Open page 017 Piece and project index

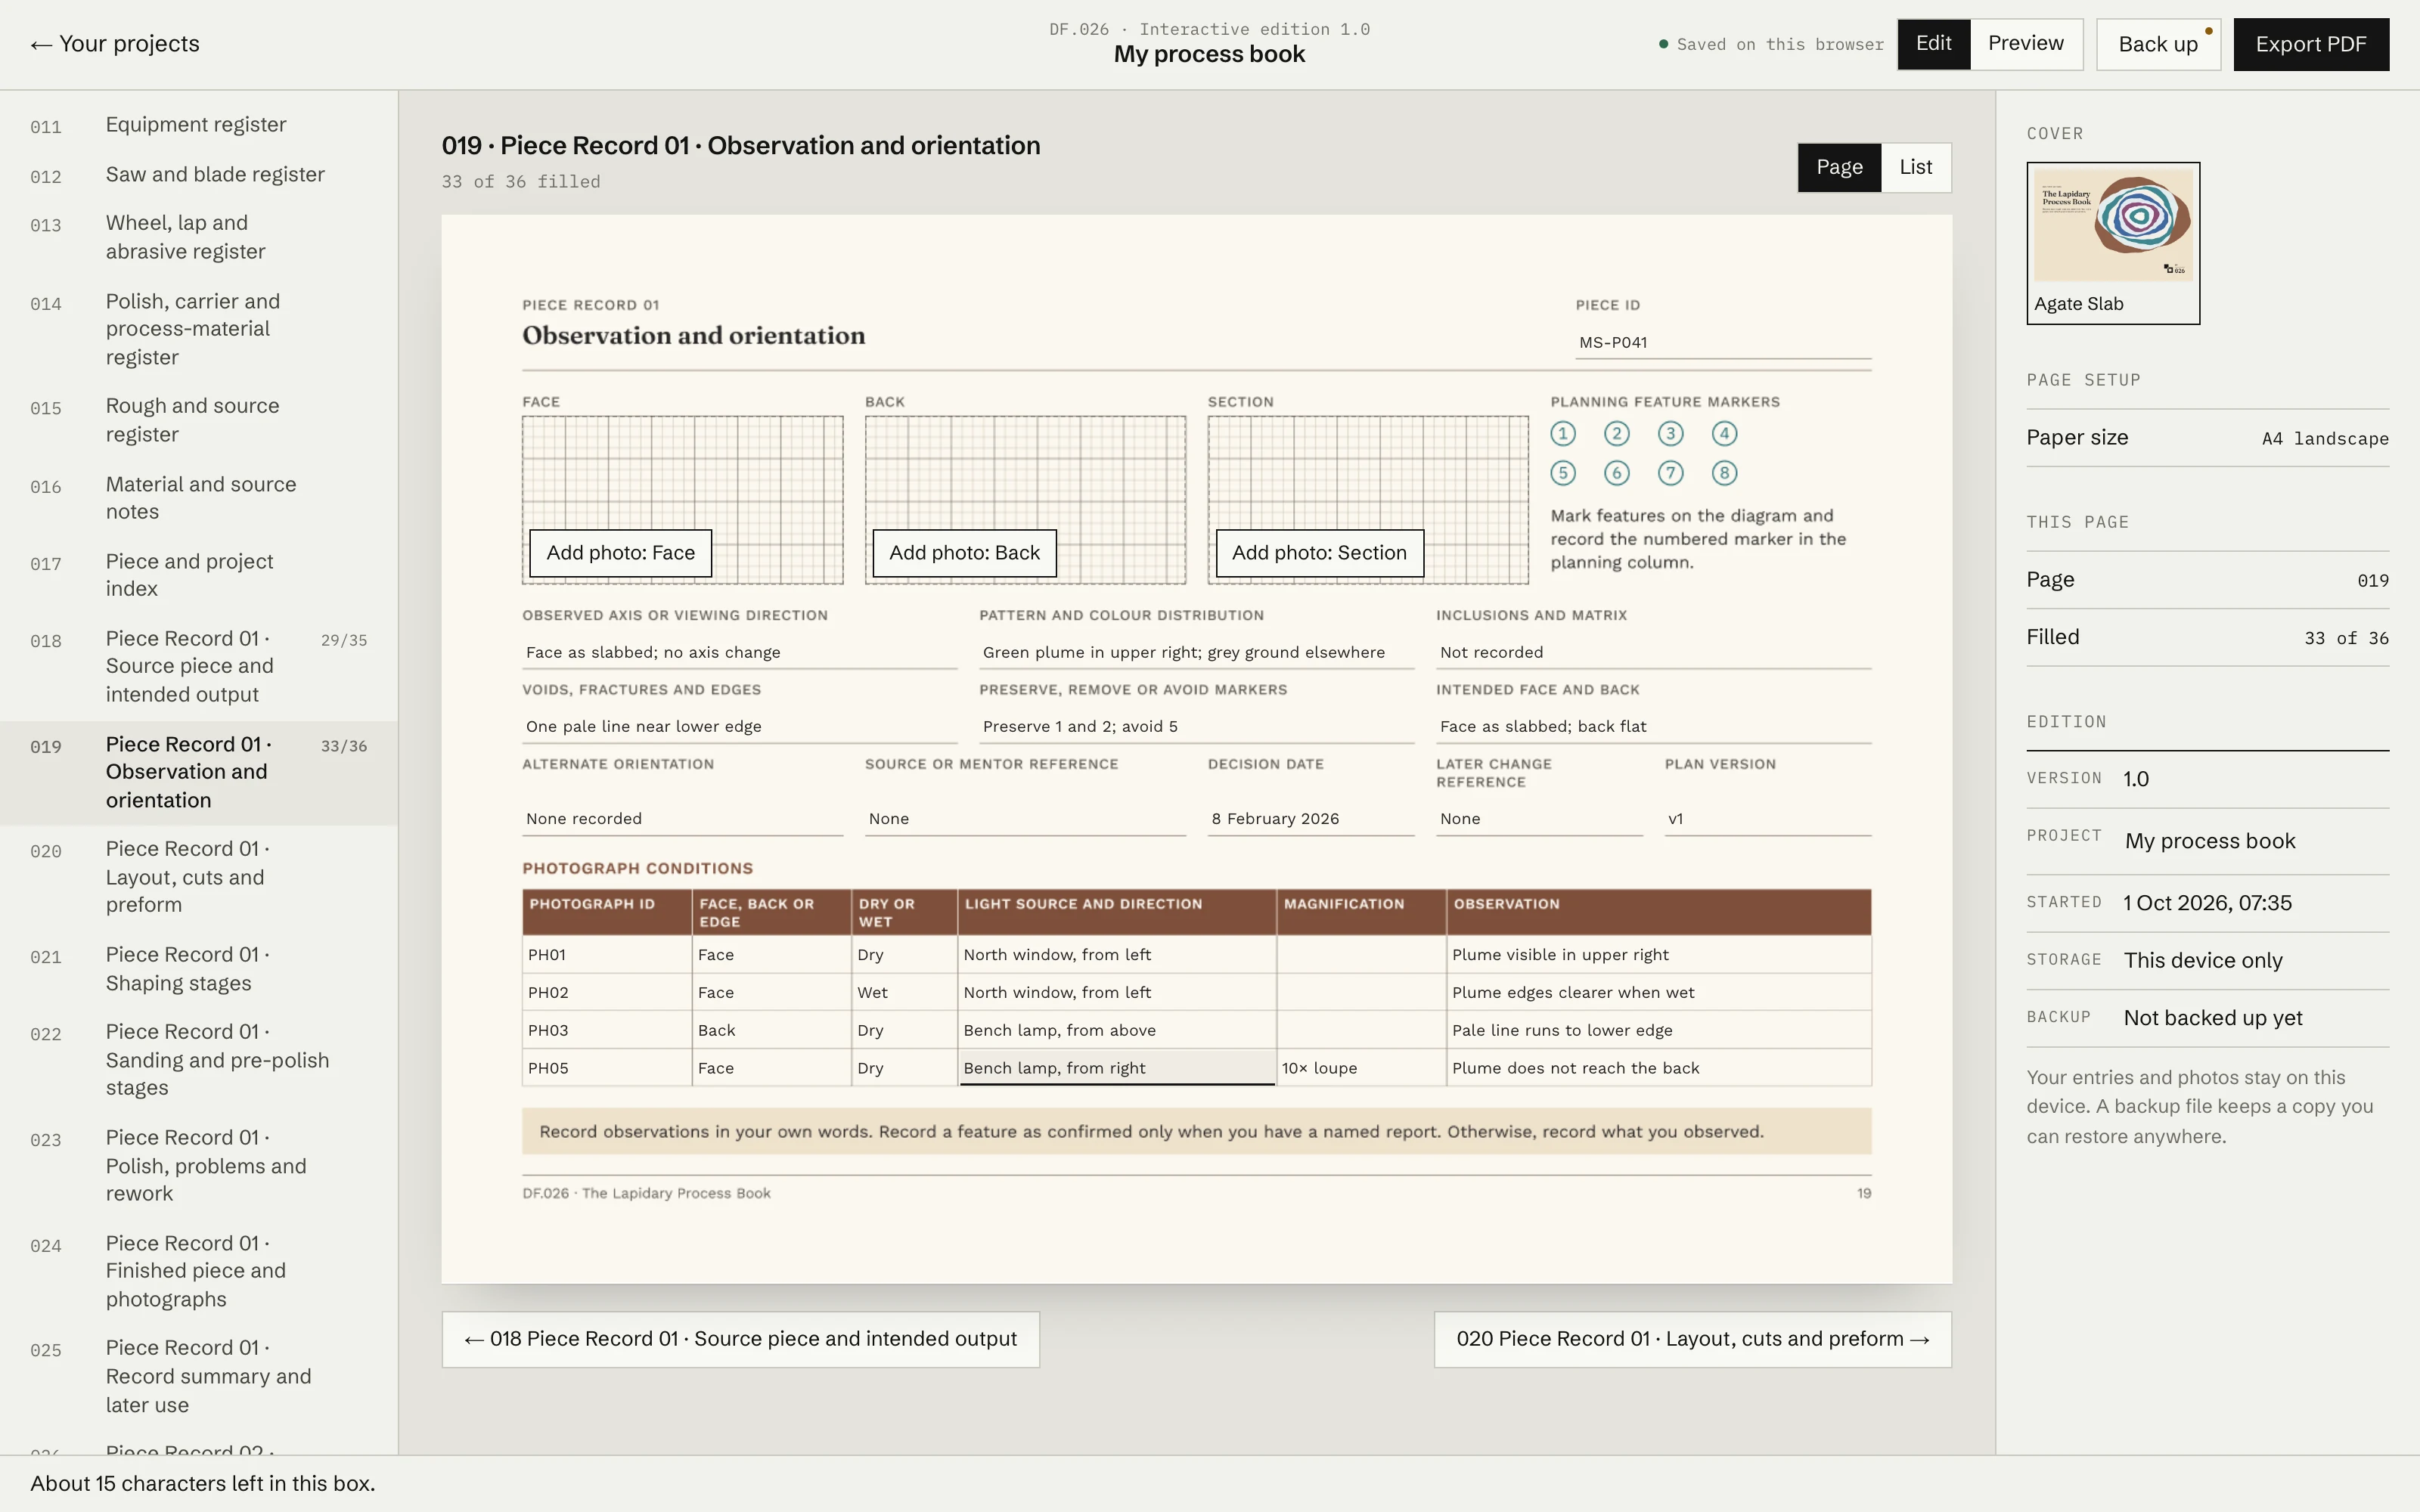coord(198,575)
